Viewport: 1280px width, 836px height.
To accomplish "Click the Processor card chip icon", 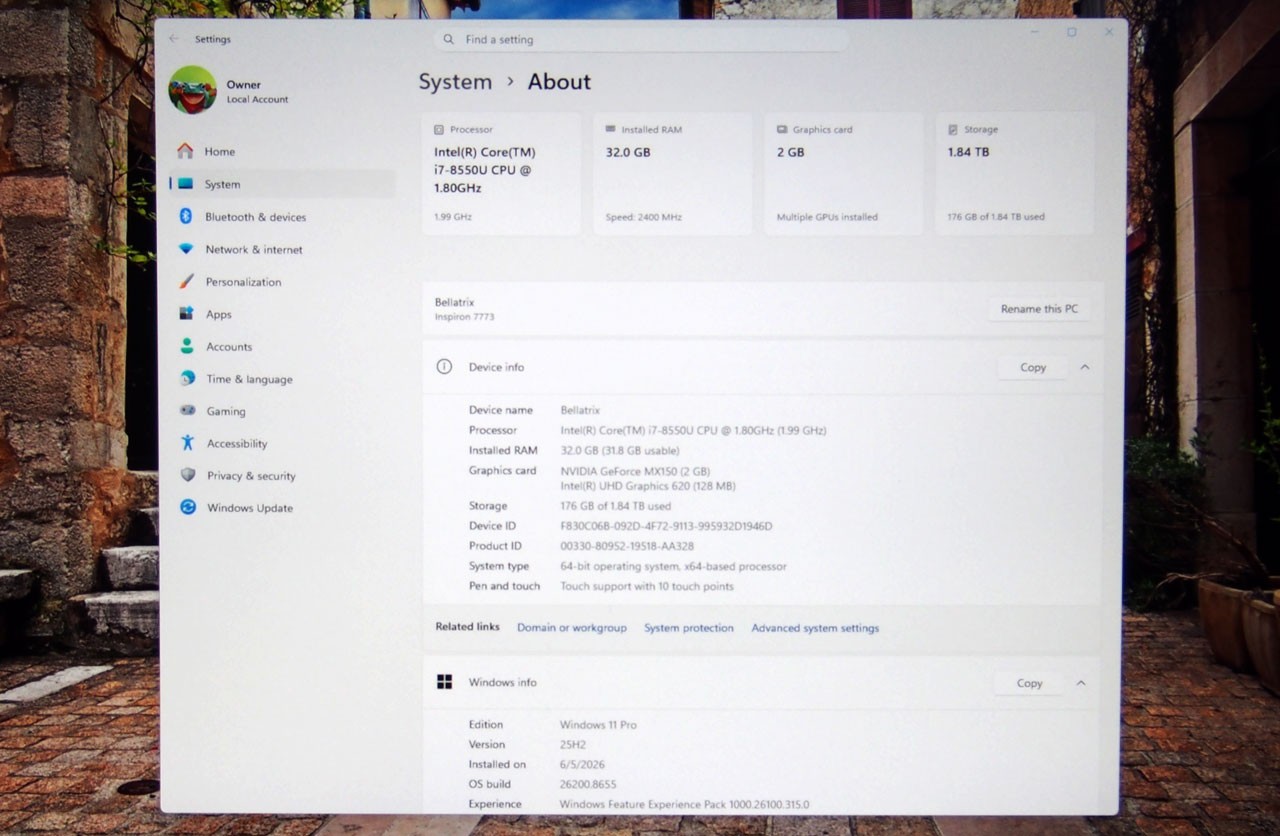I will [x=439, y=129].
